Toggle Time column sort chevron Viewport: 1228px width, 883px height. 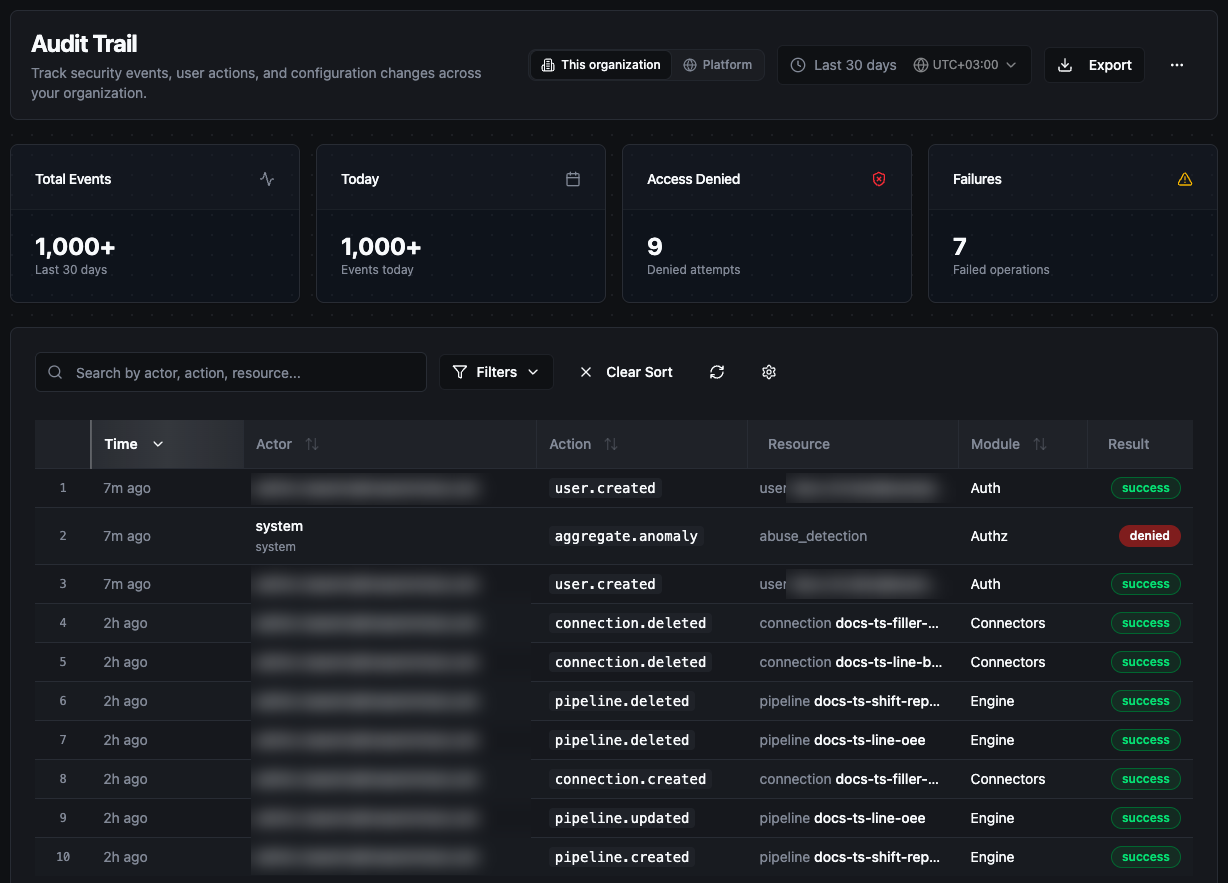click(158, 444)
